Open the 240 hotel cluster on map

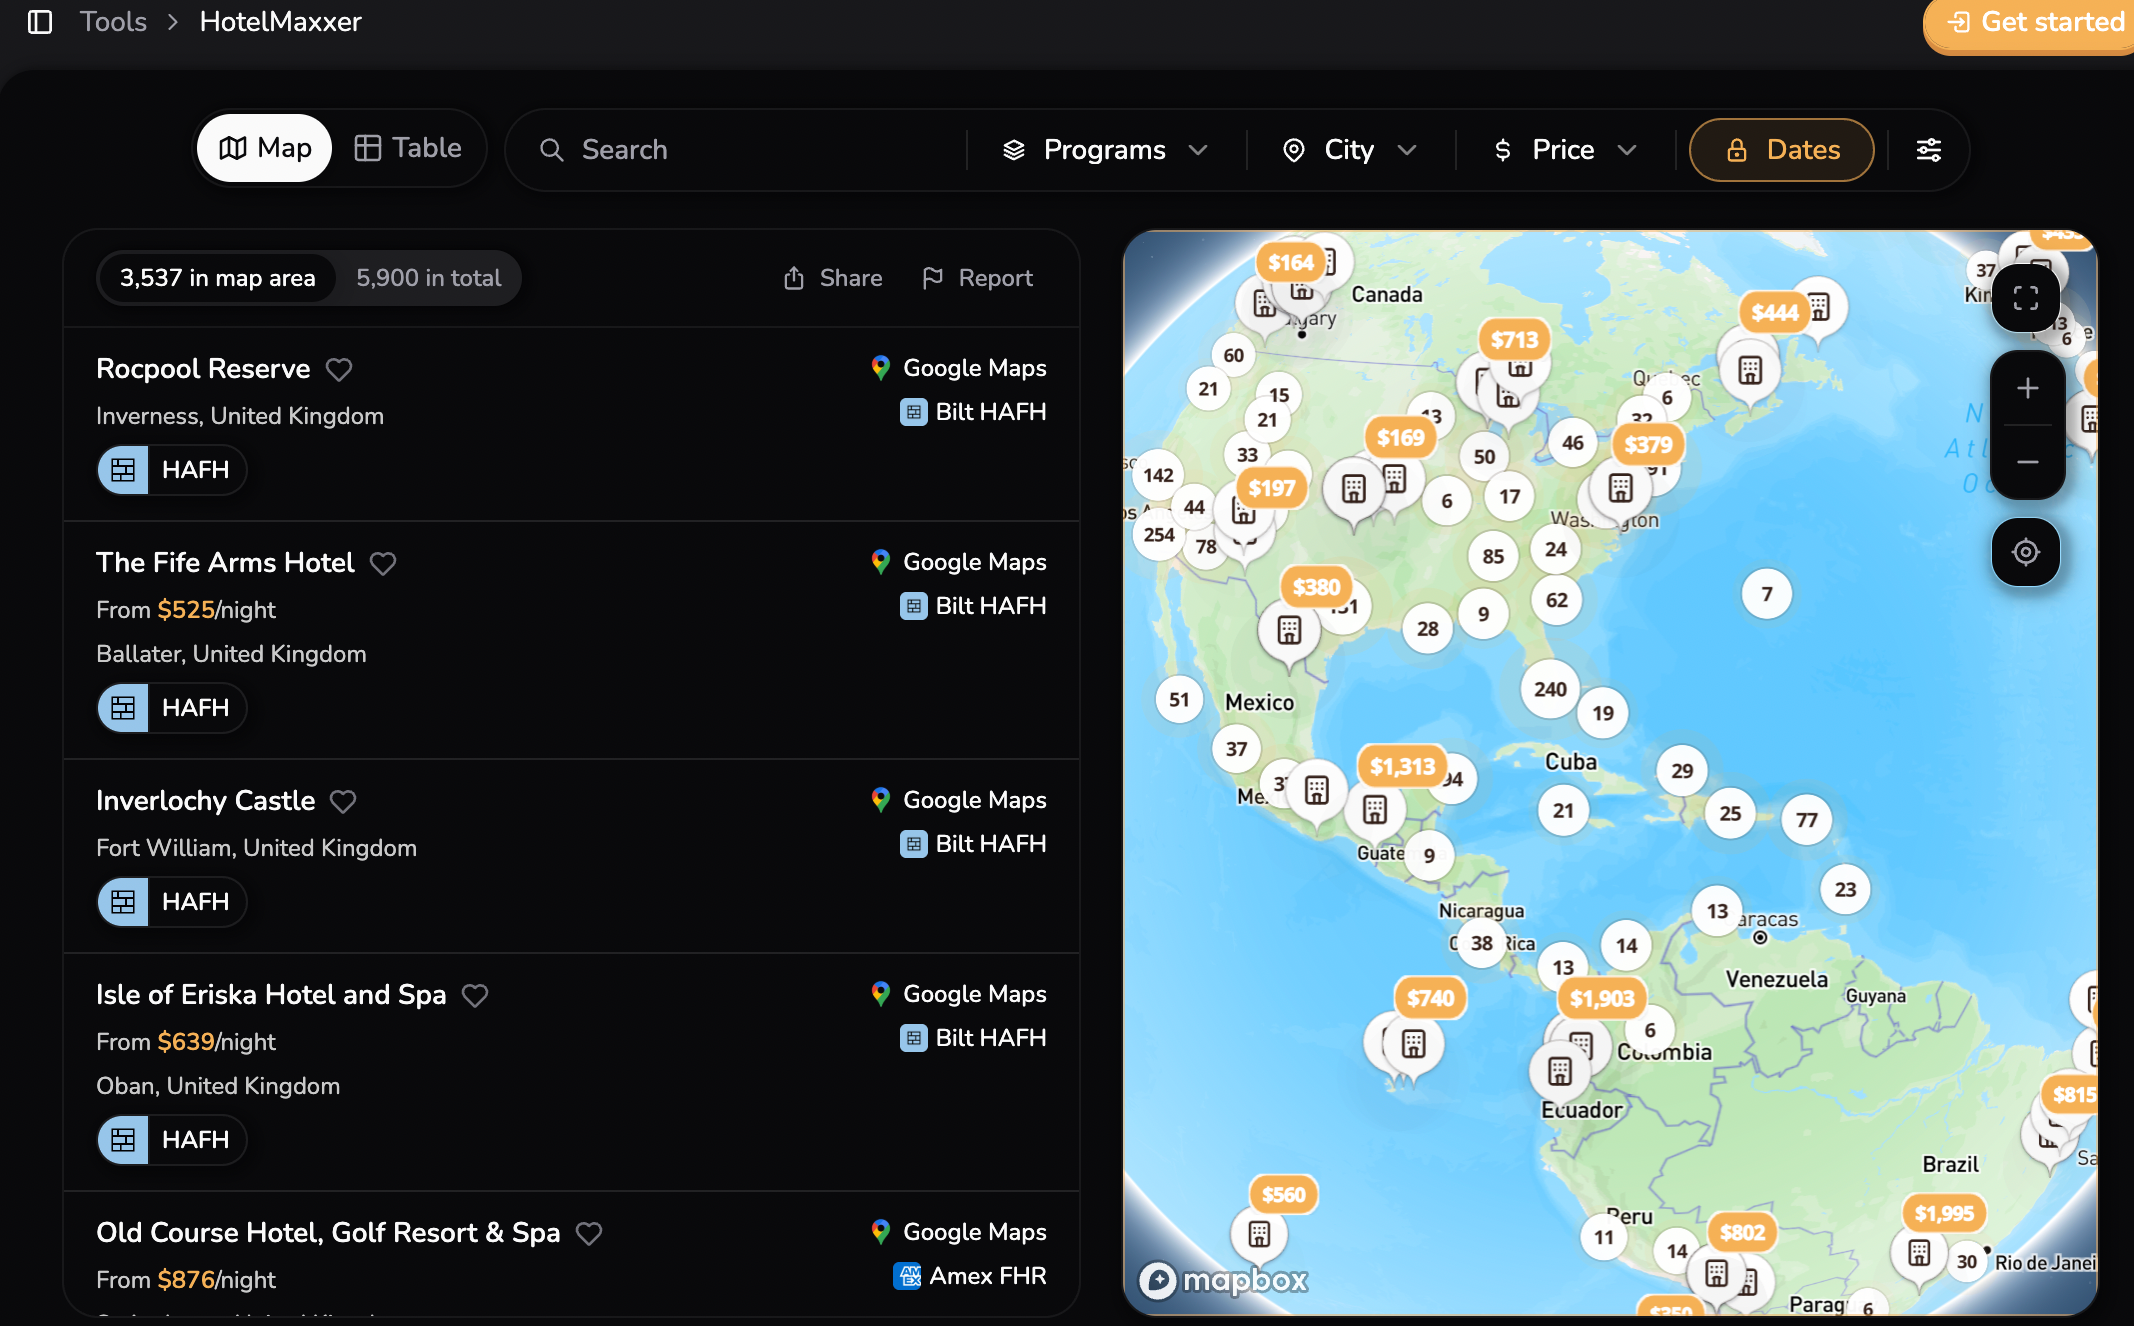[1551, 689]
